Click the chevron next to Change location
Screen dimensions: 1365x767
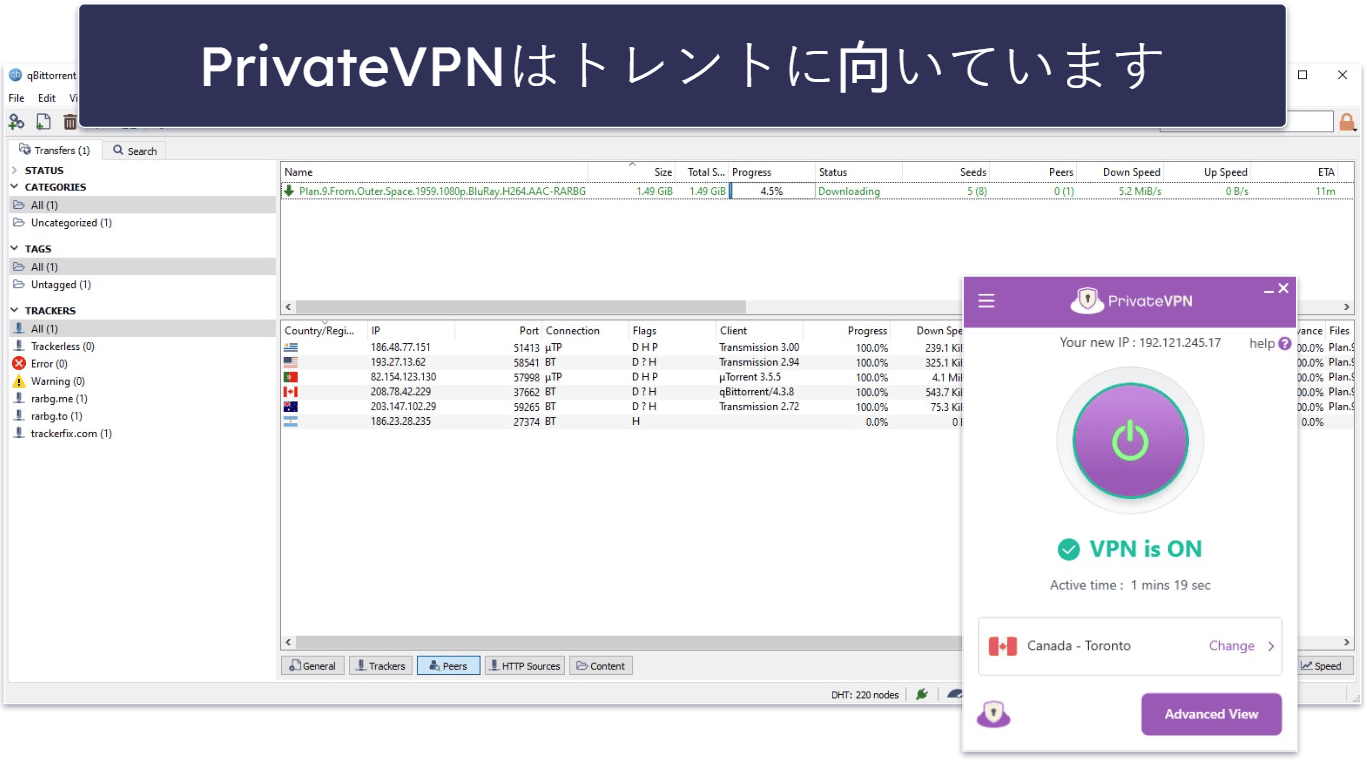1271,646
